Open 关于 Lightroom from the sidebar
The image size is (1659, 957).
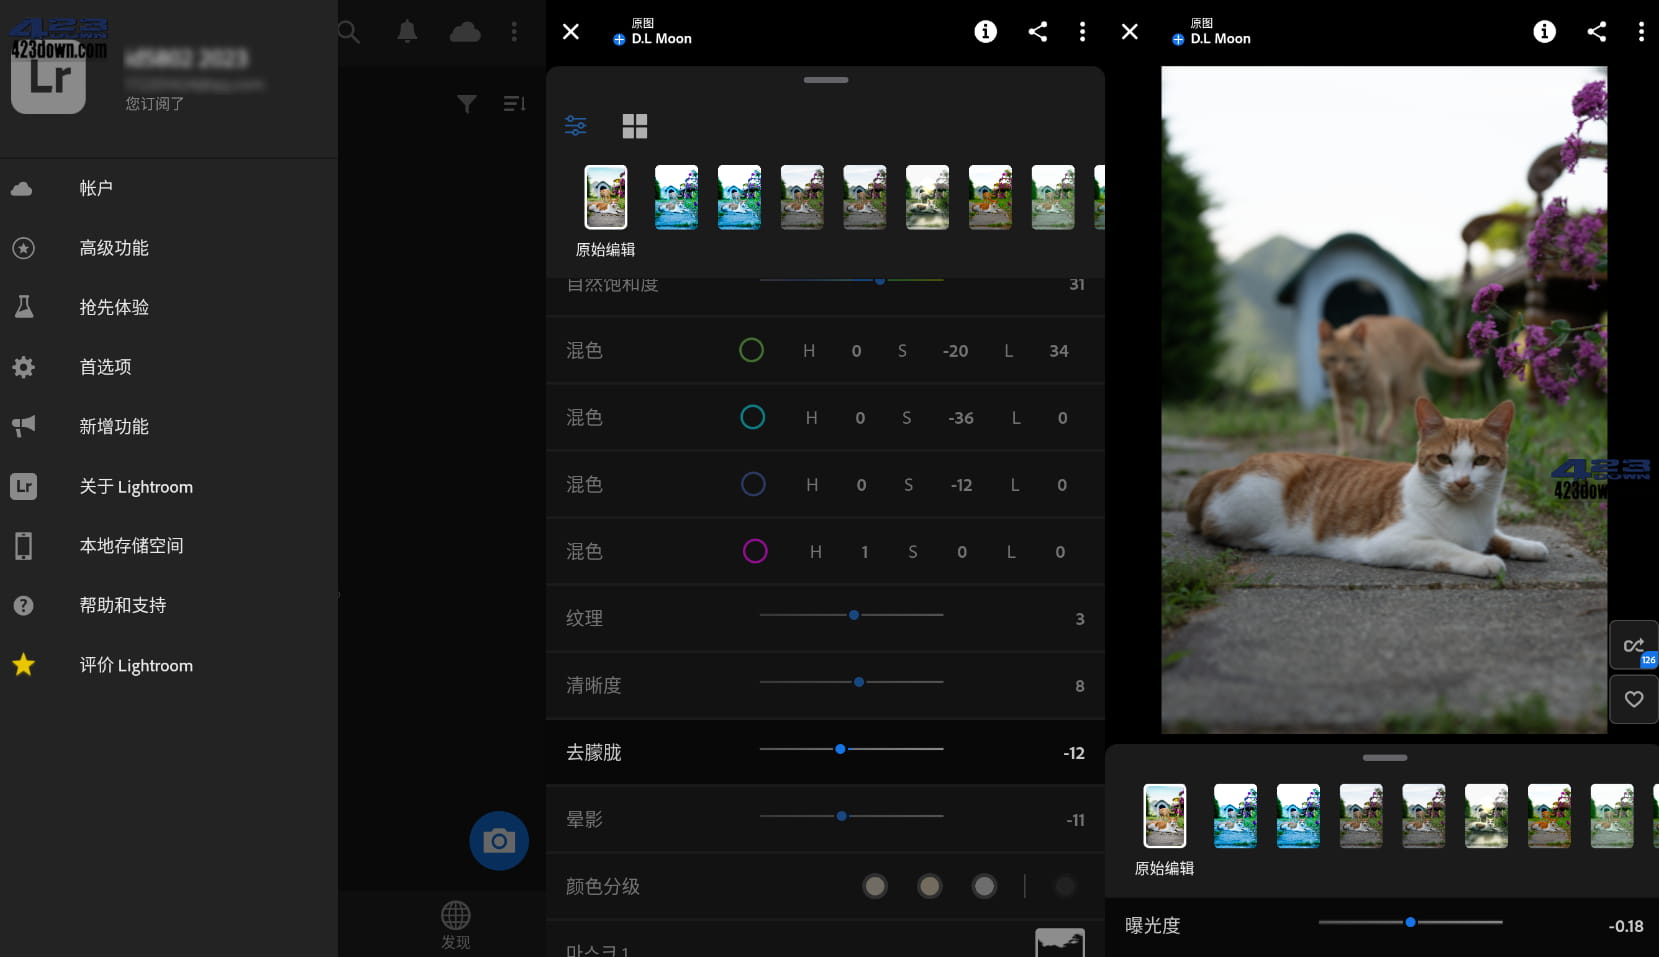[x=136, y=486]
